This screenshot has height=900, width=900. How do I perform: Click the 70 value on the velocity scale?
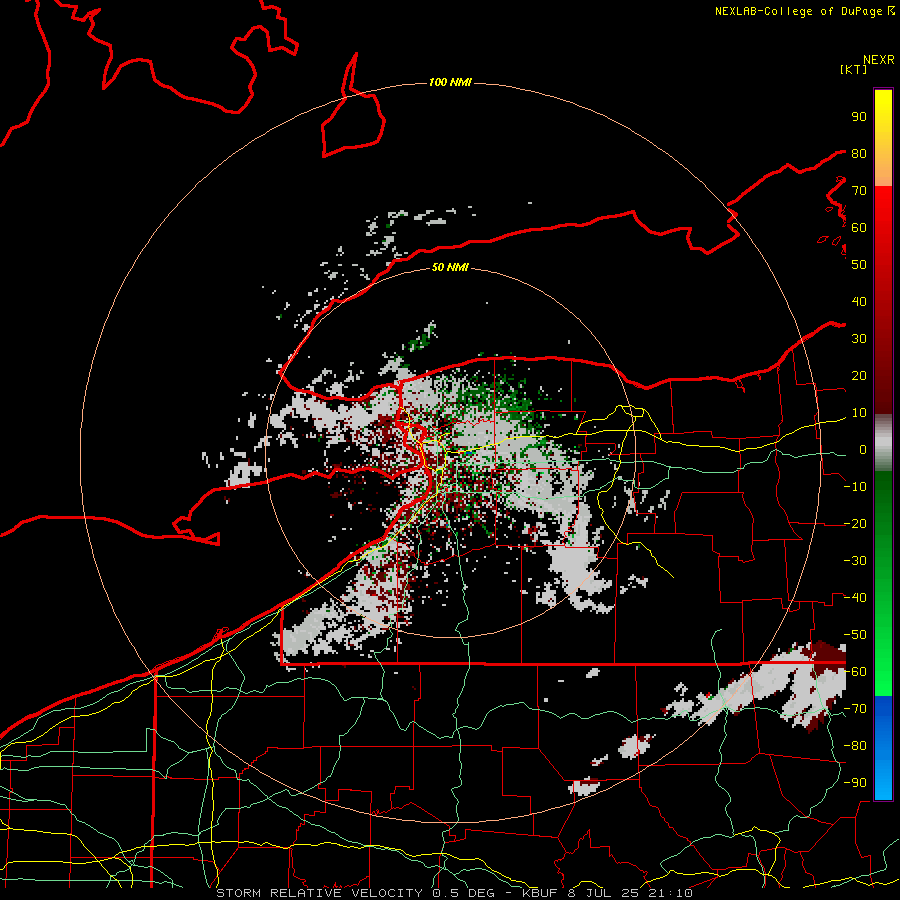pos(859,191)
